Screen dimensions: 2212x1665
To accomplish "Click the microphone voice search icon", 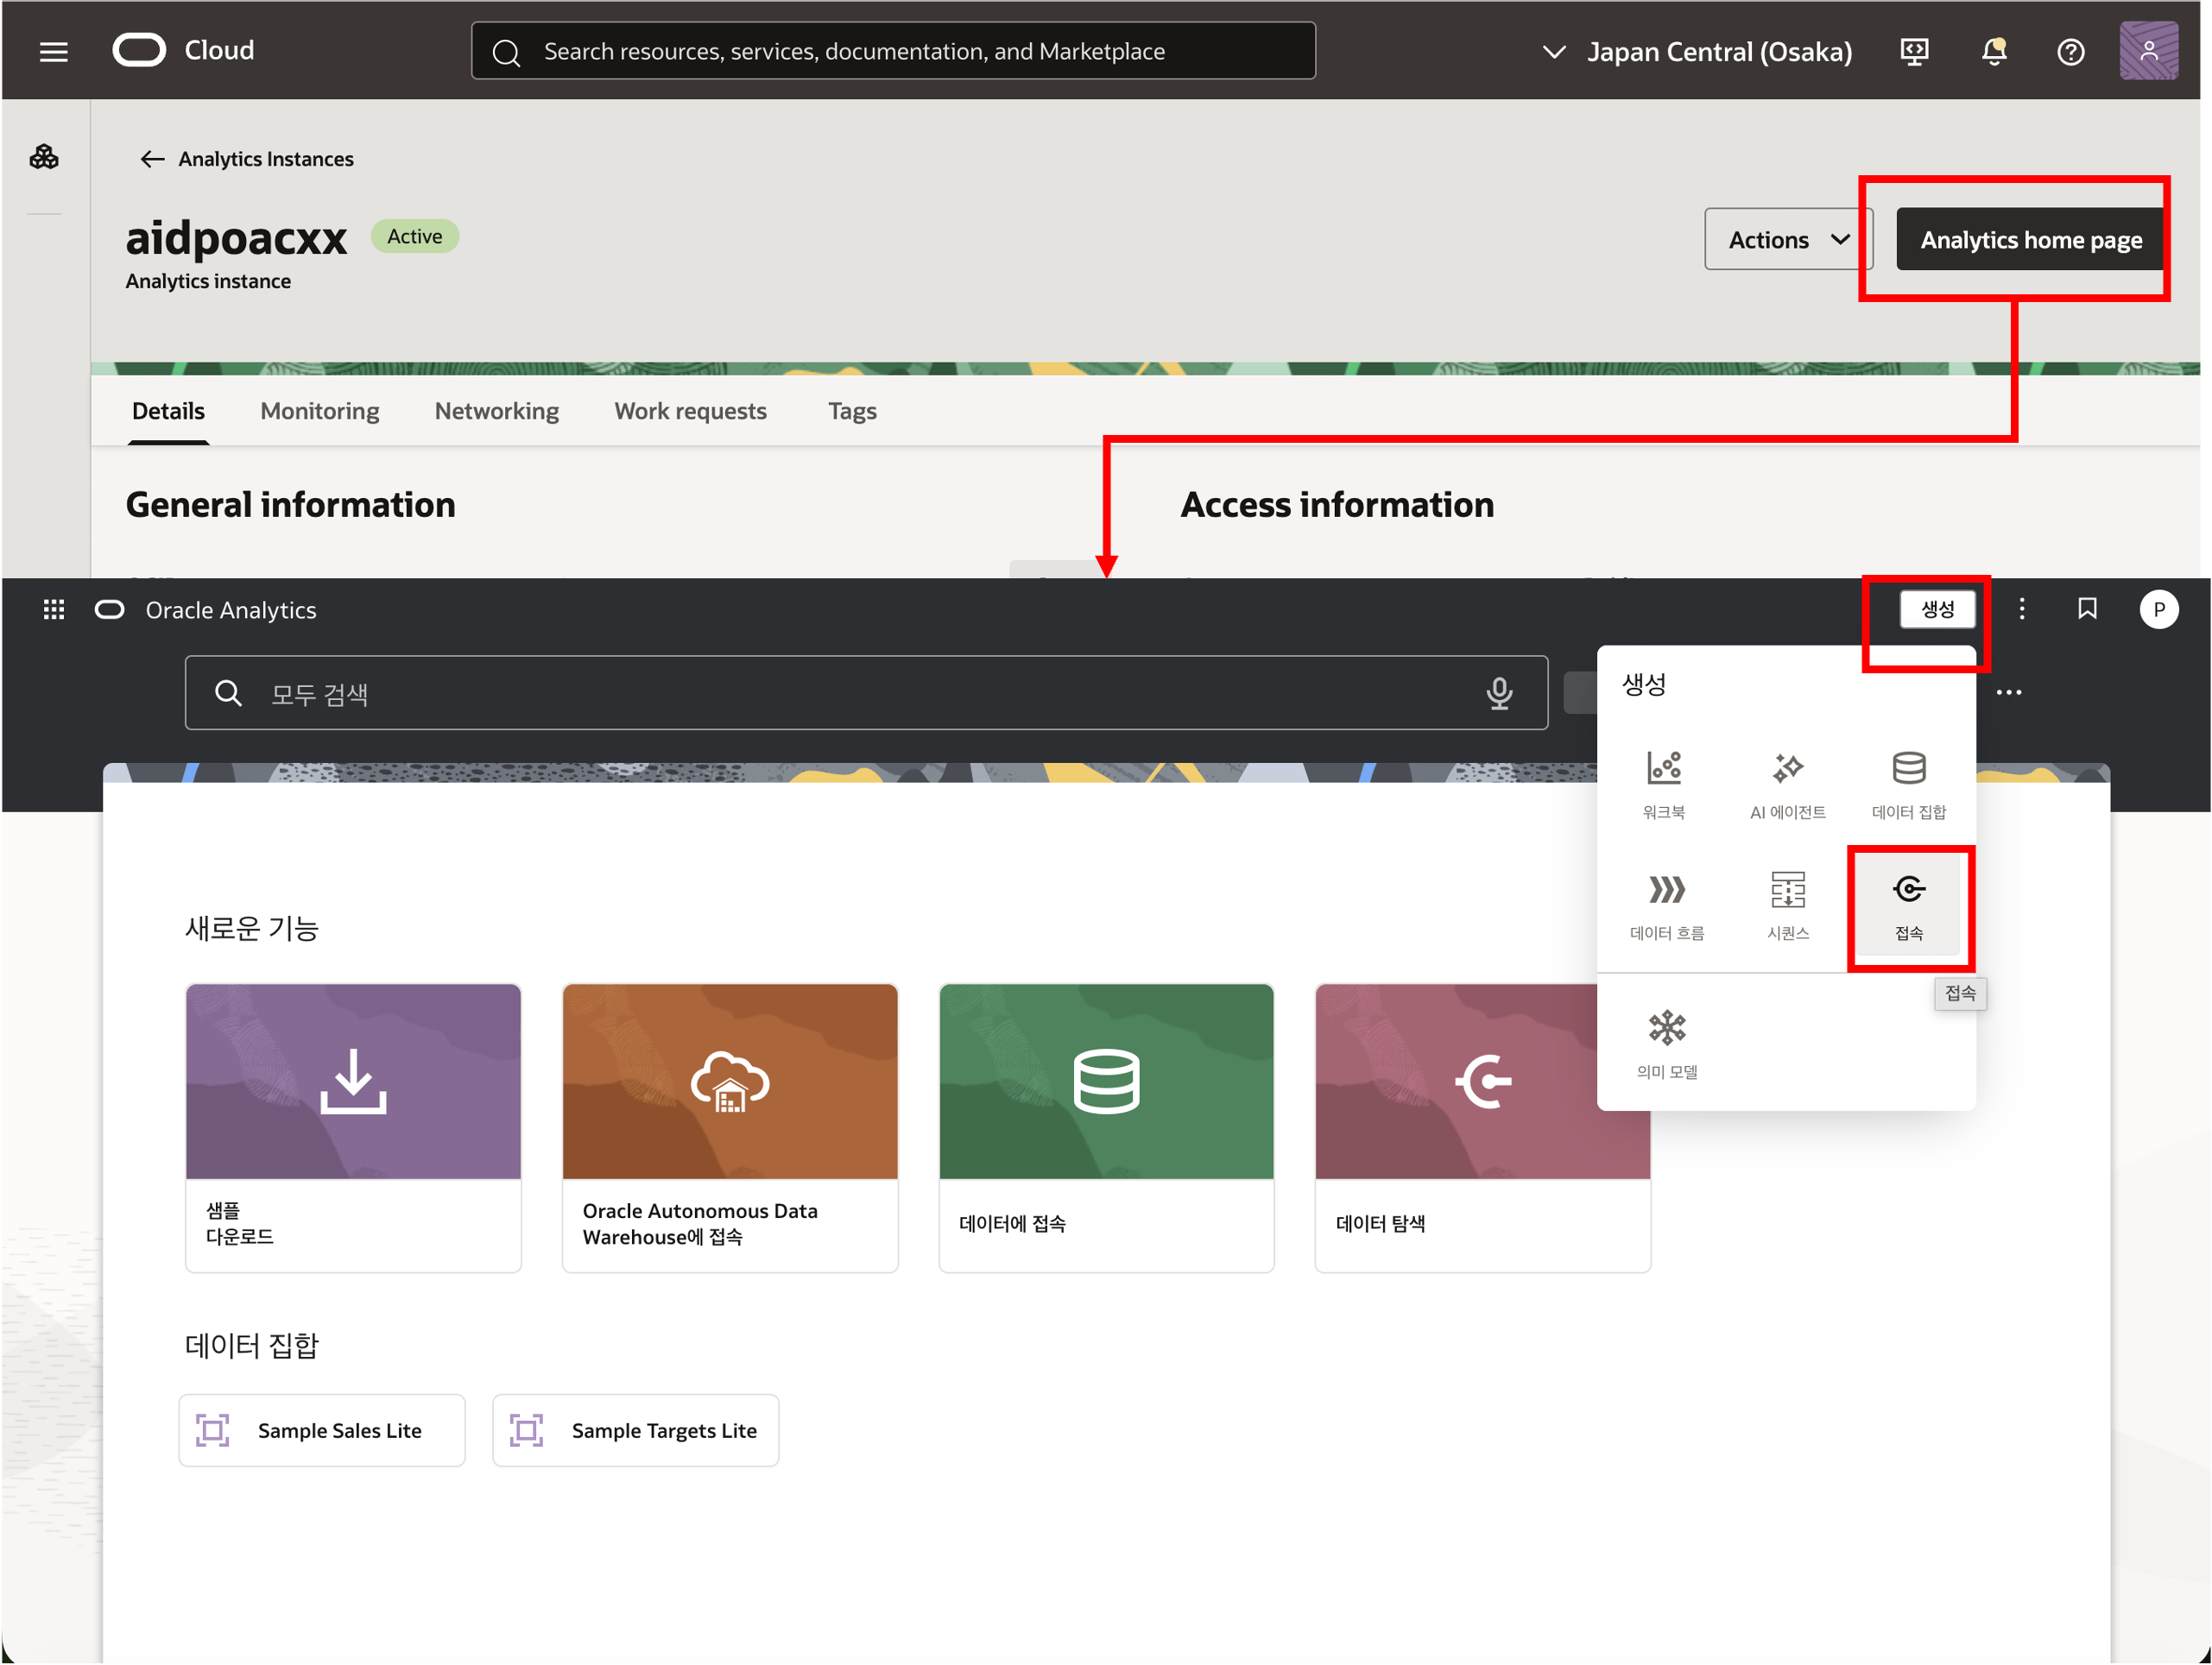I will tap(1498, 693).
